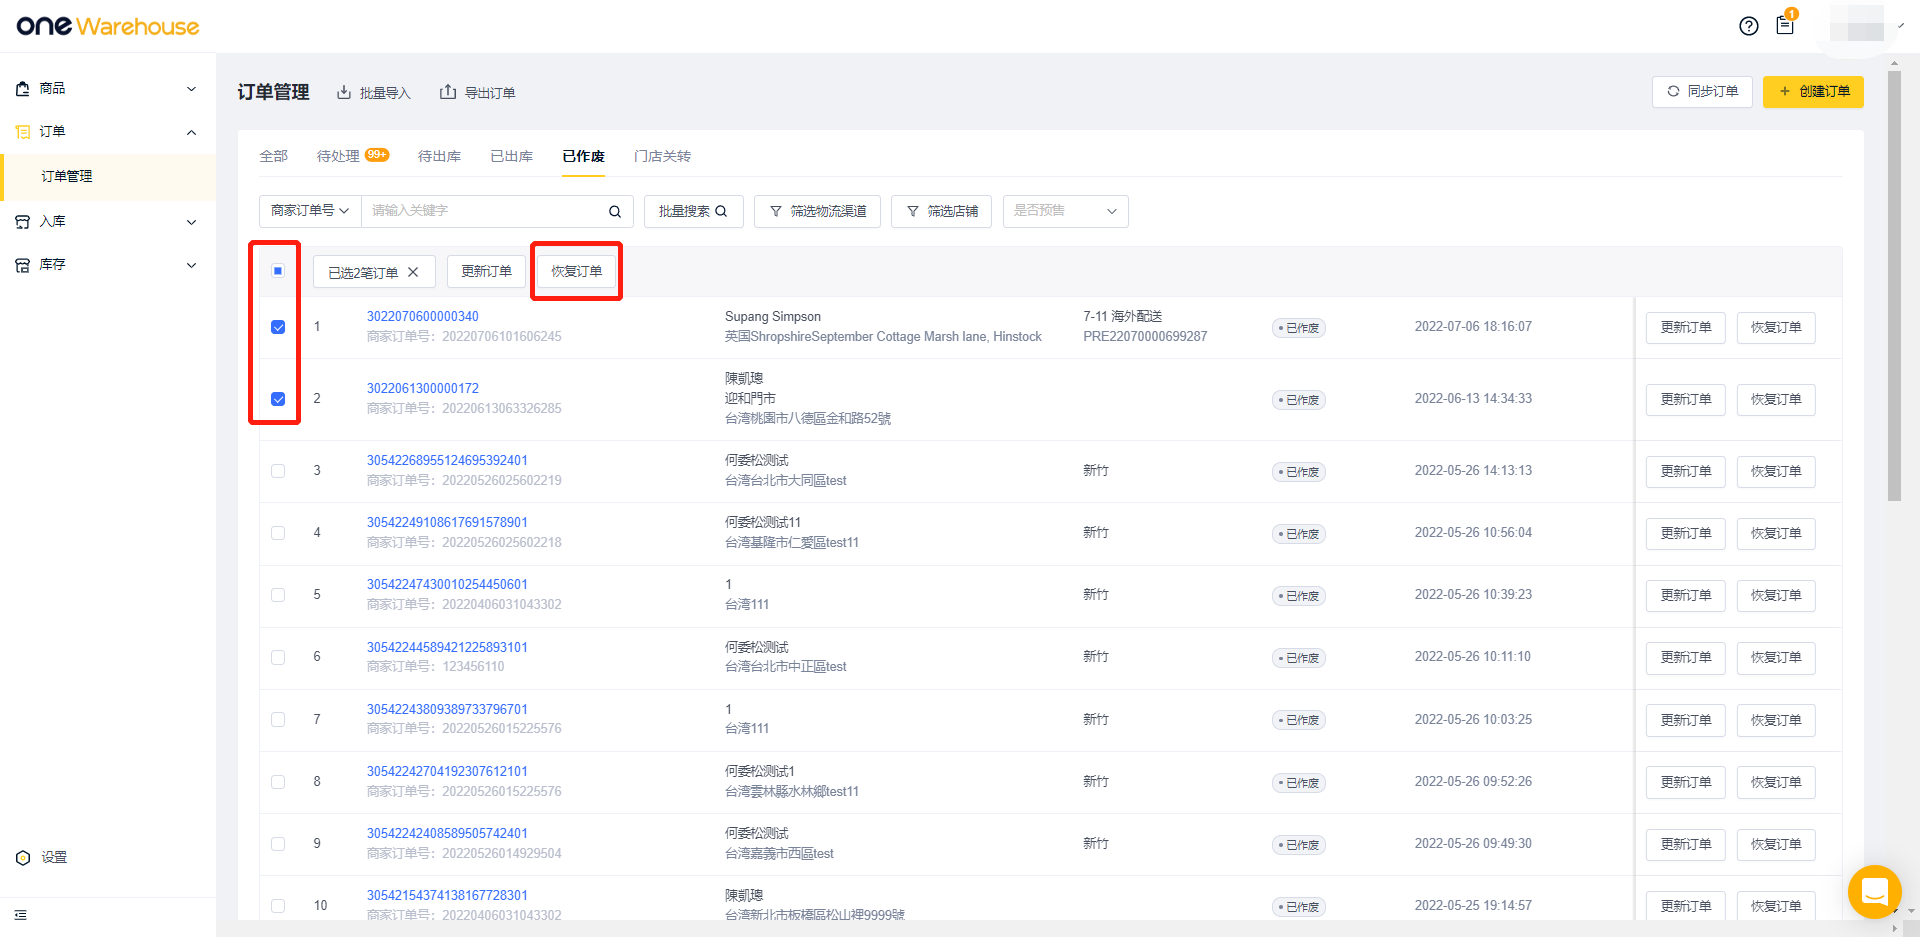Click the 设置 gear icon
The height and width of the screenshot is (937, 1920).
(x=23, y=858)
